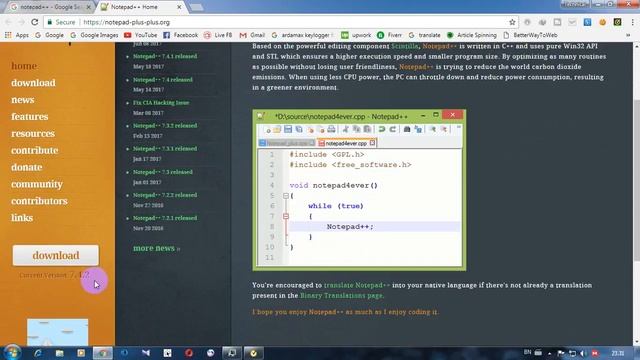Follow the translate Notepad++ link
The width and height of the screenshot is (640, 360).
pos(357,285)
